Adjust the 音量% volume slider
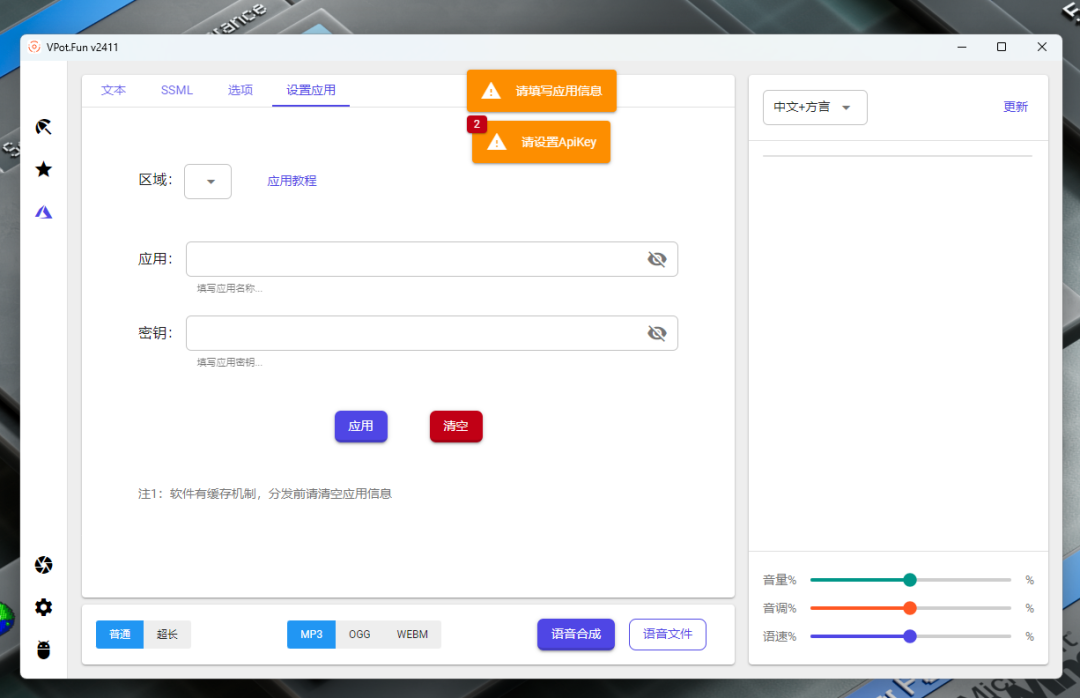 910,580
